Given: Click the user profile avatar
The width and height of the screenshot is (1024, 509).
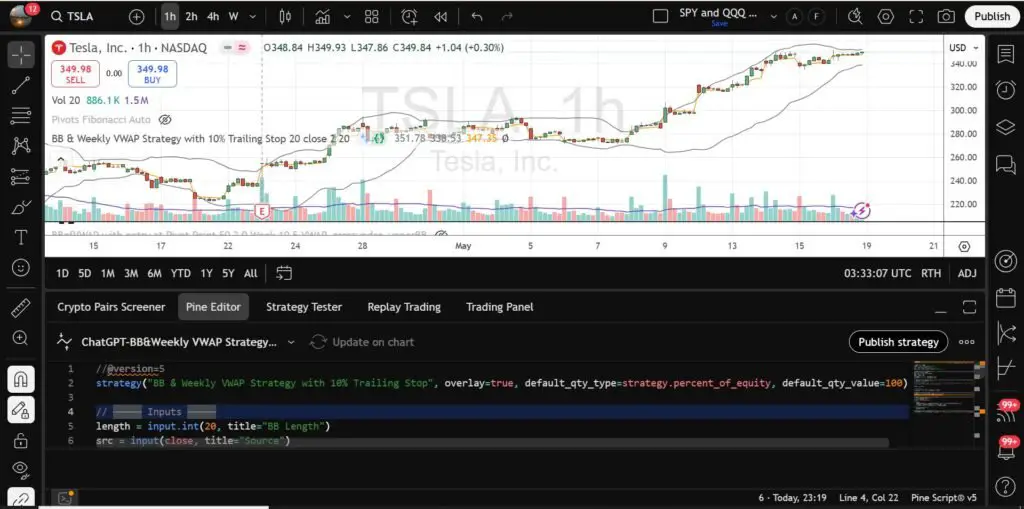Looking at the screenshot, I should pos(21,16).
